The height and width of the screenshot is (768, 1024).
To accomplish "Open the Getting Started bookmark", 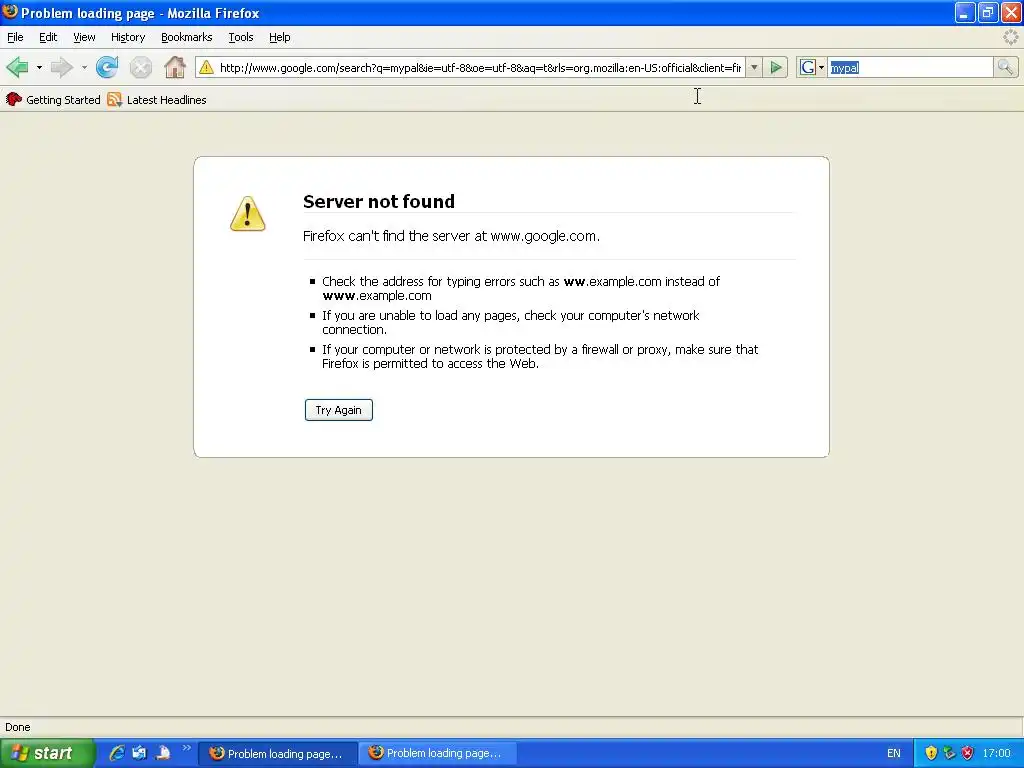I will pos(53,99).
